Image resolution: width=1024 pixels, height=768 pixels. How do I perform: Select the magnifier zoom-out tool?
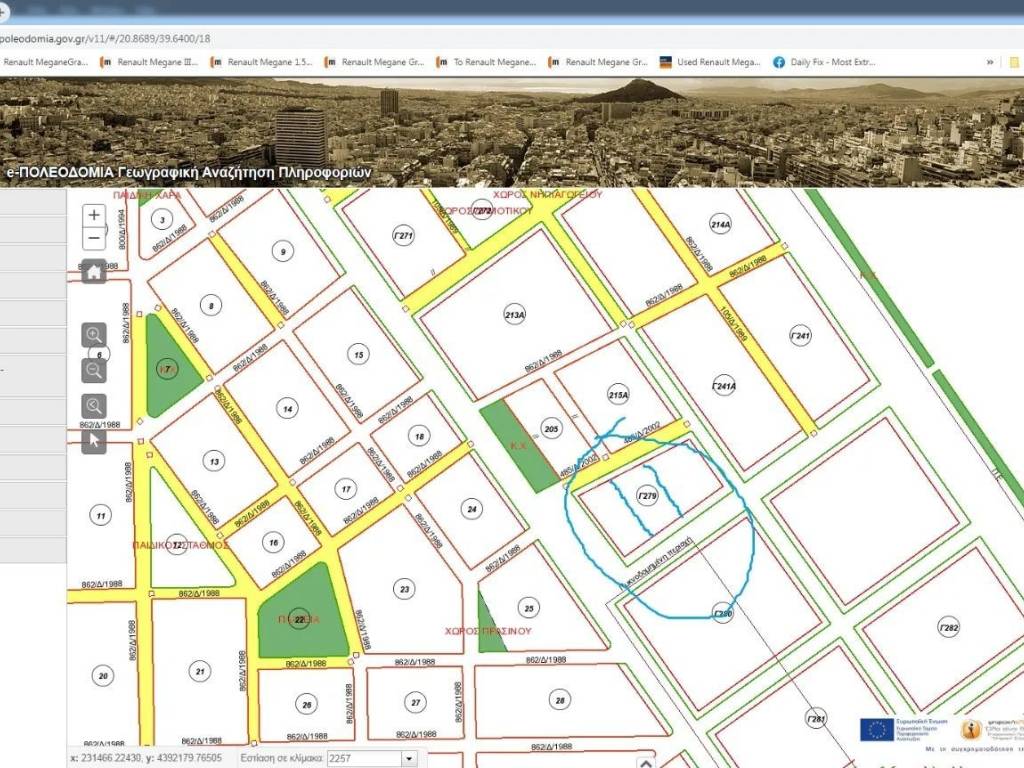coord(94,371)
